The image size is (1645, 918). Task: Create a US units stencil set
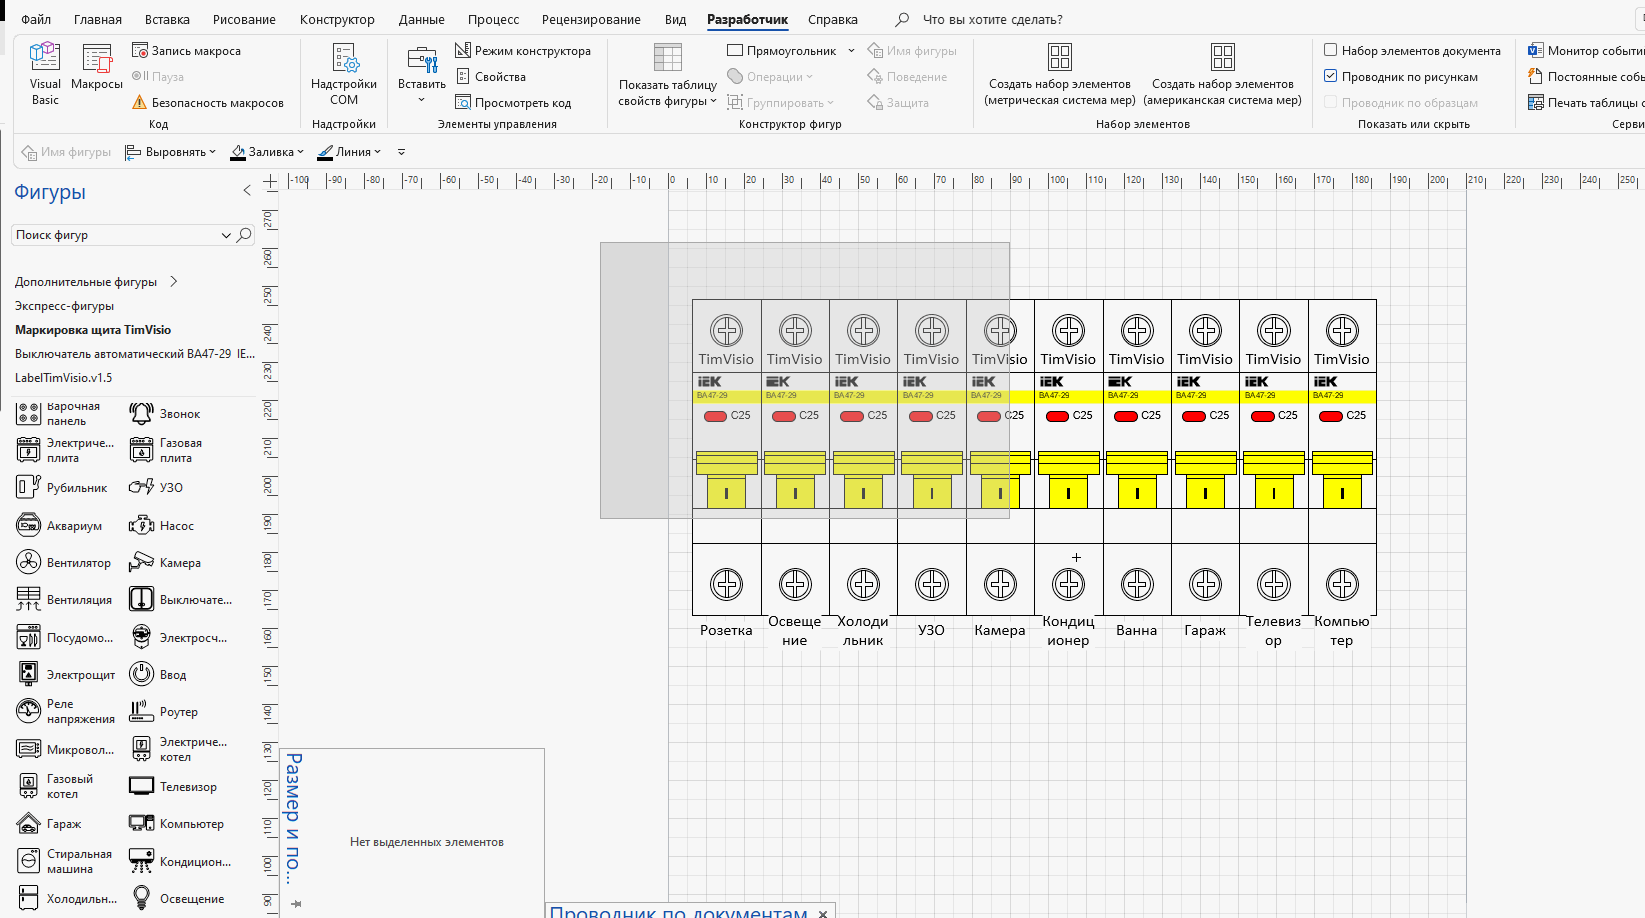pyautogui.click(x=1223, y=73)
